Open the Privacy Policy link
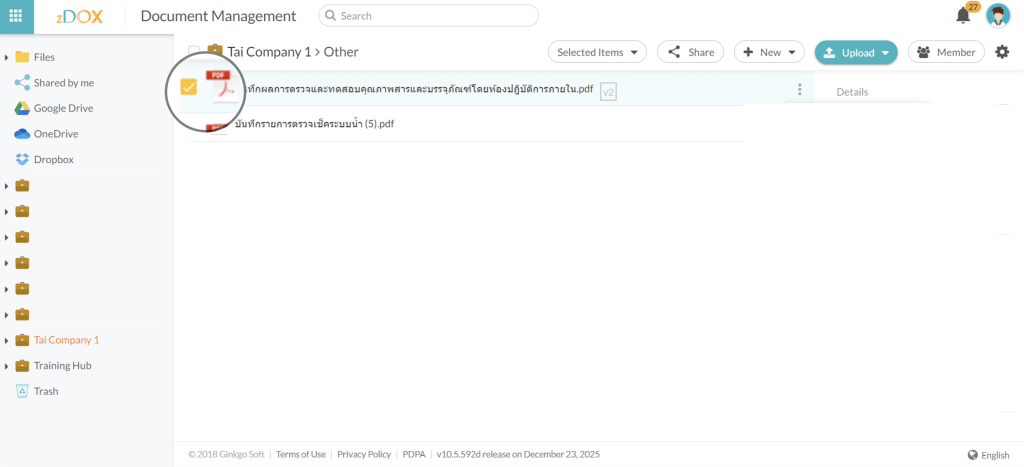Viewport: 1024px width, 467px height. (x=364, y=455)
